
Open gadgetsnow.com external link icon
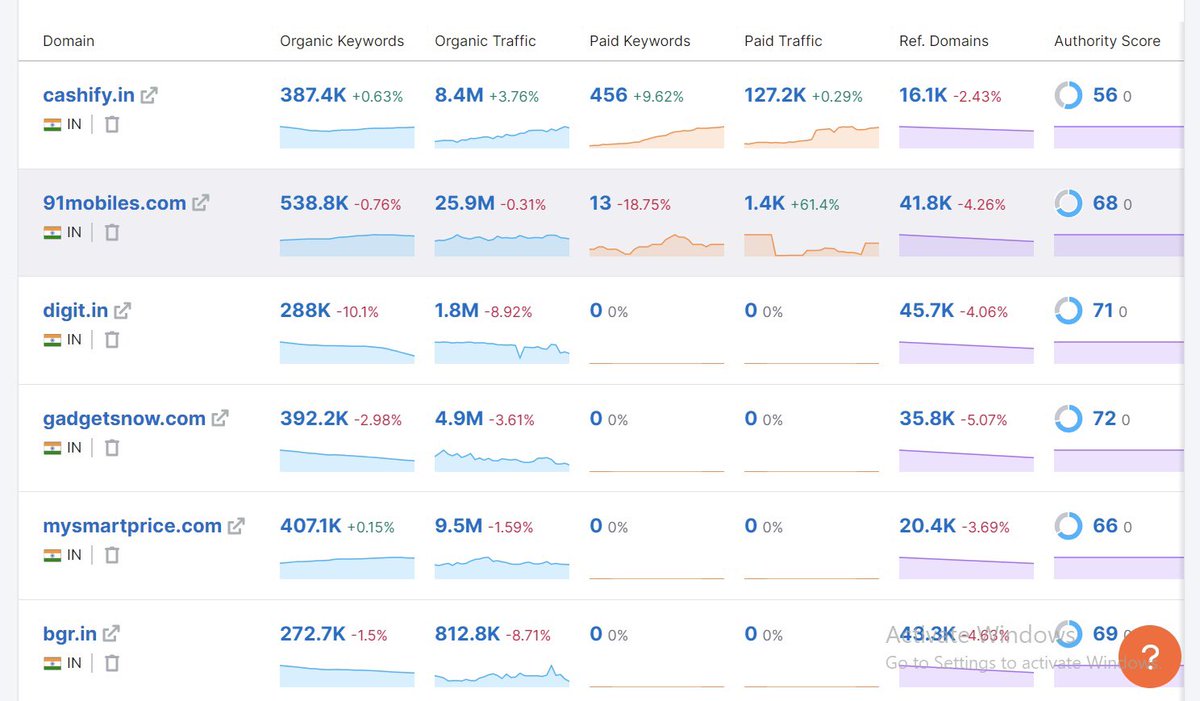tap(220, 419)
